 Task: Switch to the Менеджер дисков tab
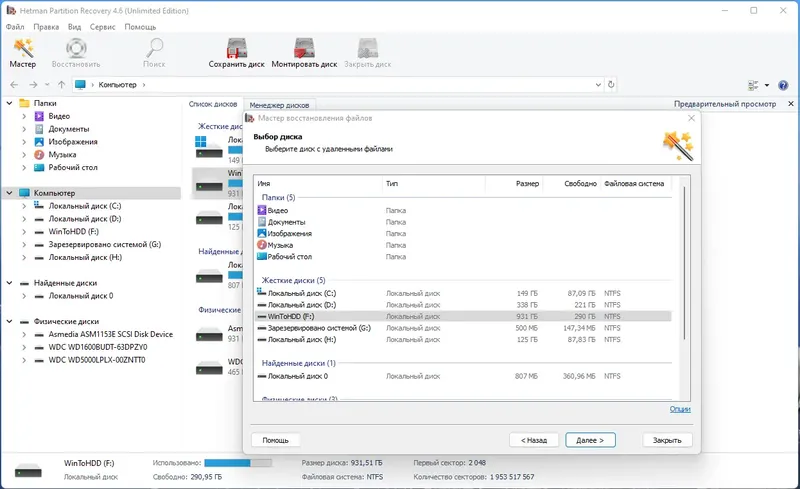click(279, 105)
